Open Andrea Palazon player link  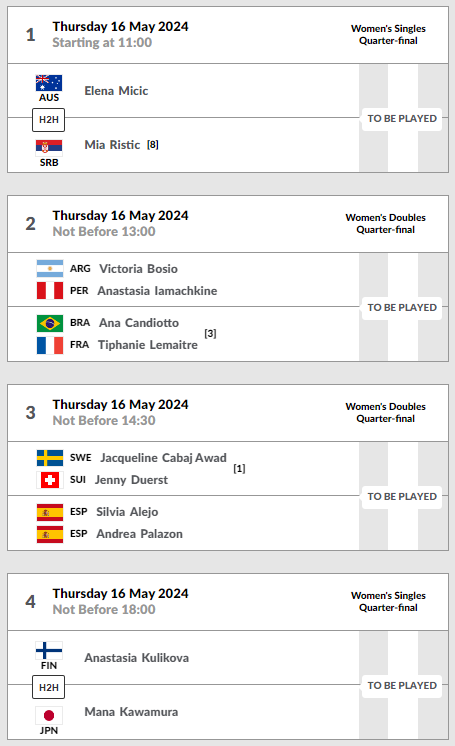(x=139, y=534)
